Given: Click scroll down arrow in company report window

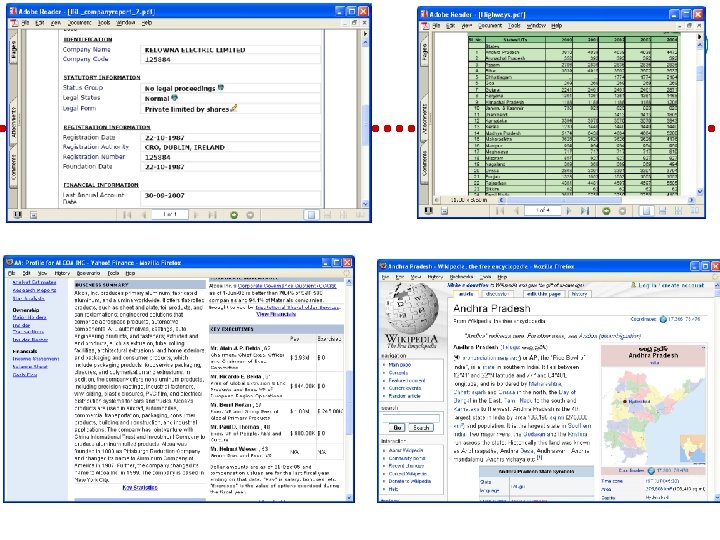Looking at the screenshot, I should pyautogui.click(x=365, y=204).
